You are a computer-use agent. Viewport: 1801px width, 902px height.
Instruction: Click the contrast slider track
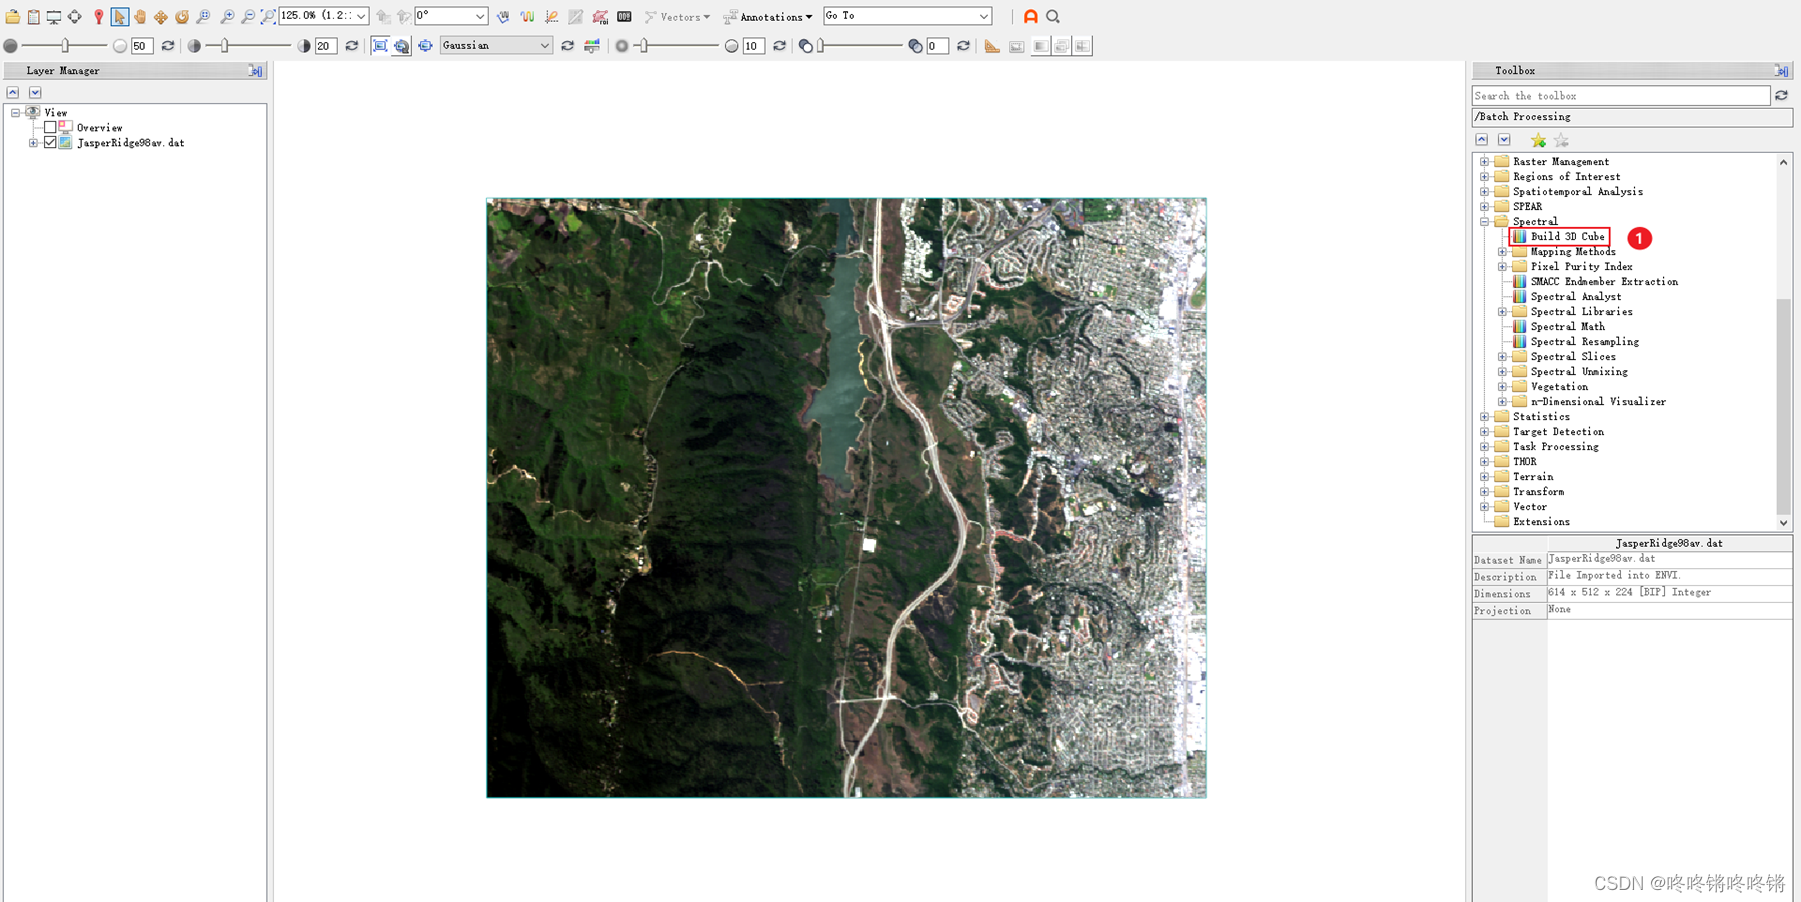[248, 46]
